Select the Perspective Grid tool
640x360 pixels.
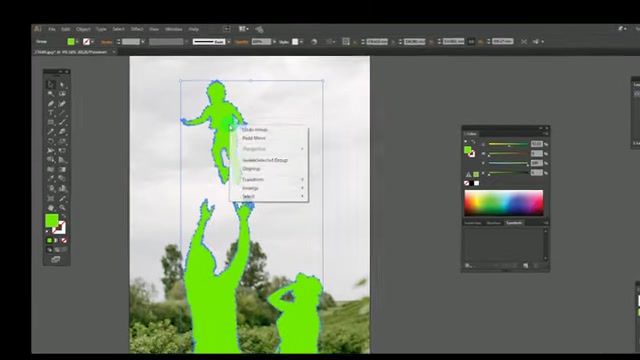click(62, 160)
